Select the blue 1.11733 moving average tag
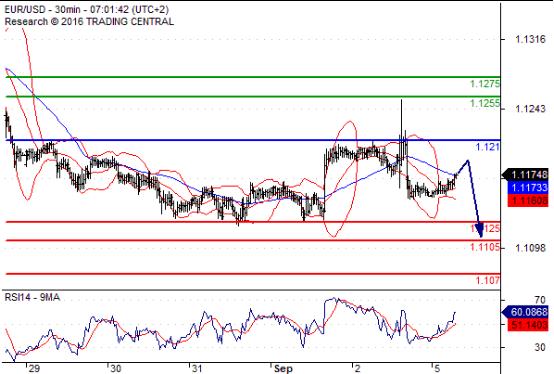 (x=528, y=188)
